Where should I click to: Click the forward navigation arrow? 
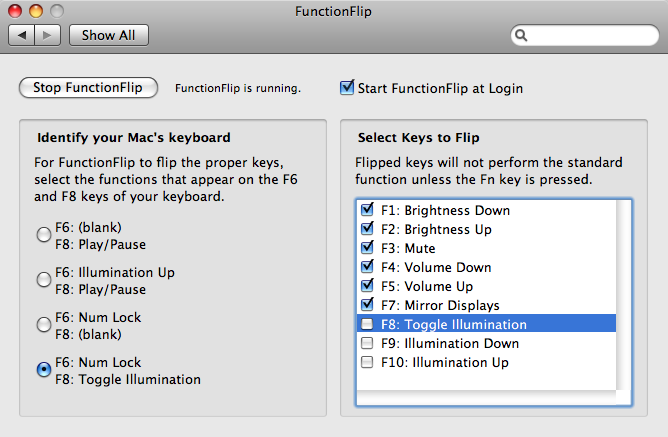pos(49,35)
